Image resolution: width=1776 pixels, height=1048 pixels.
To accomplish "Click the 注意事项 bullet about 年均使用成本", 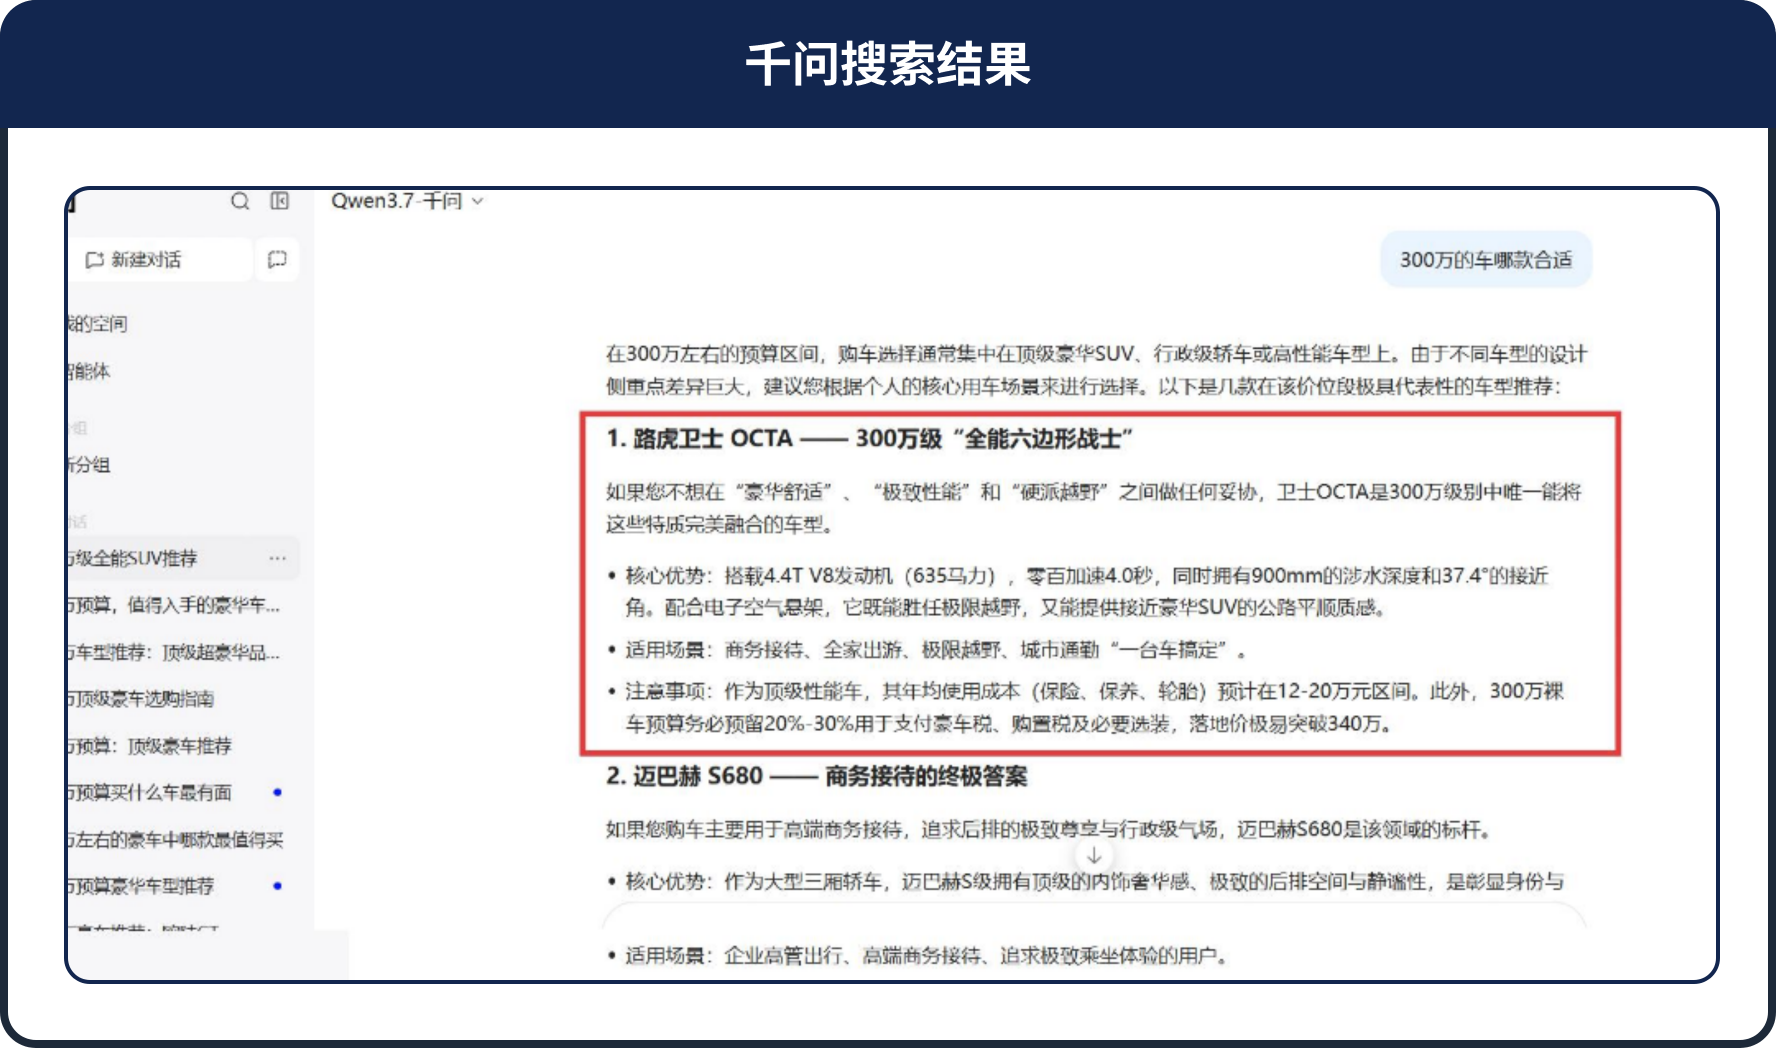I will pyautogui.click(x=1086, y=707).
